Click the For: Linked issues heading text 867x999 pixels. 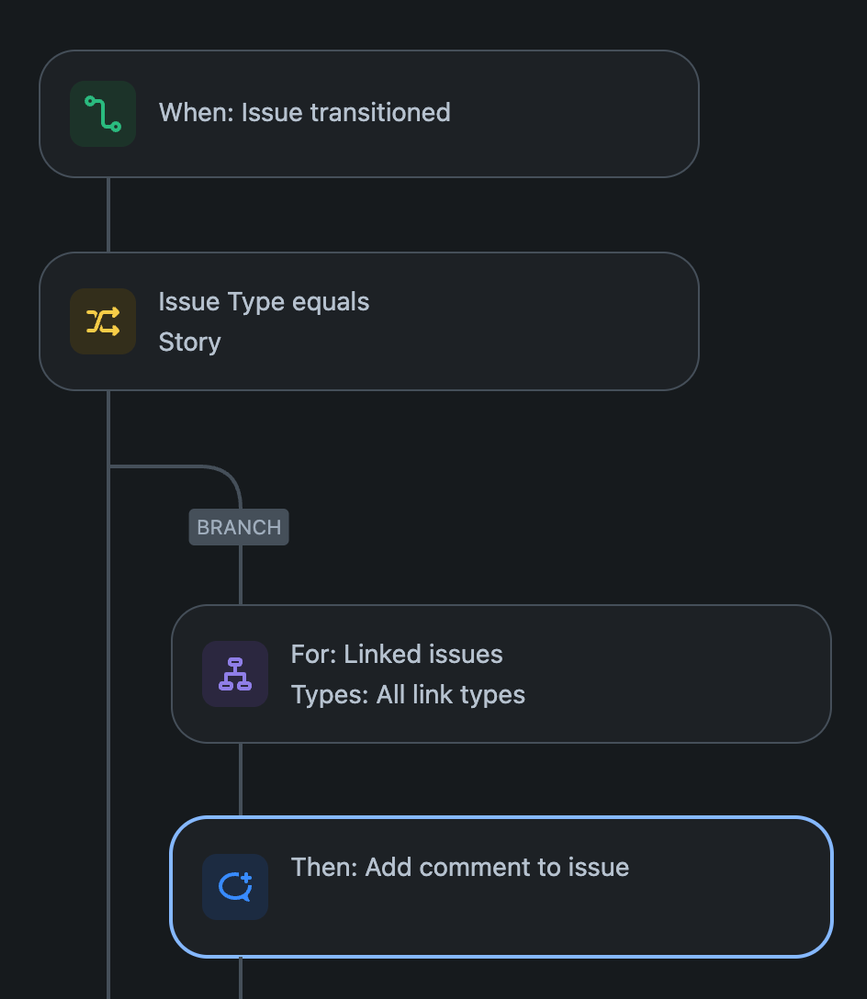(x=397, y=654)
